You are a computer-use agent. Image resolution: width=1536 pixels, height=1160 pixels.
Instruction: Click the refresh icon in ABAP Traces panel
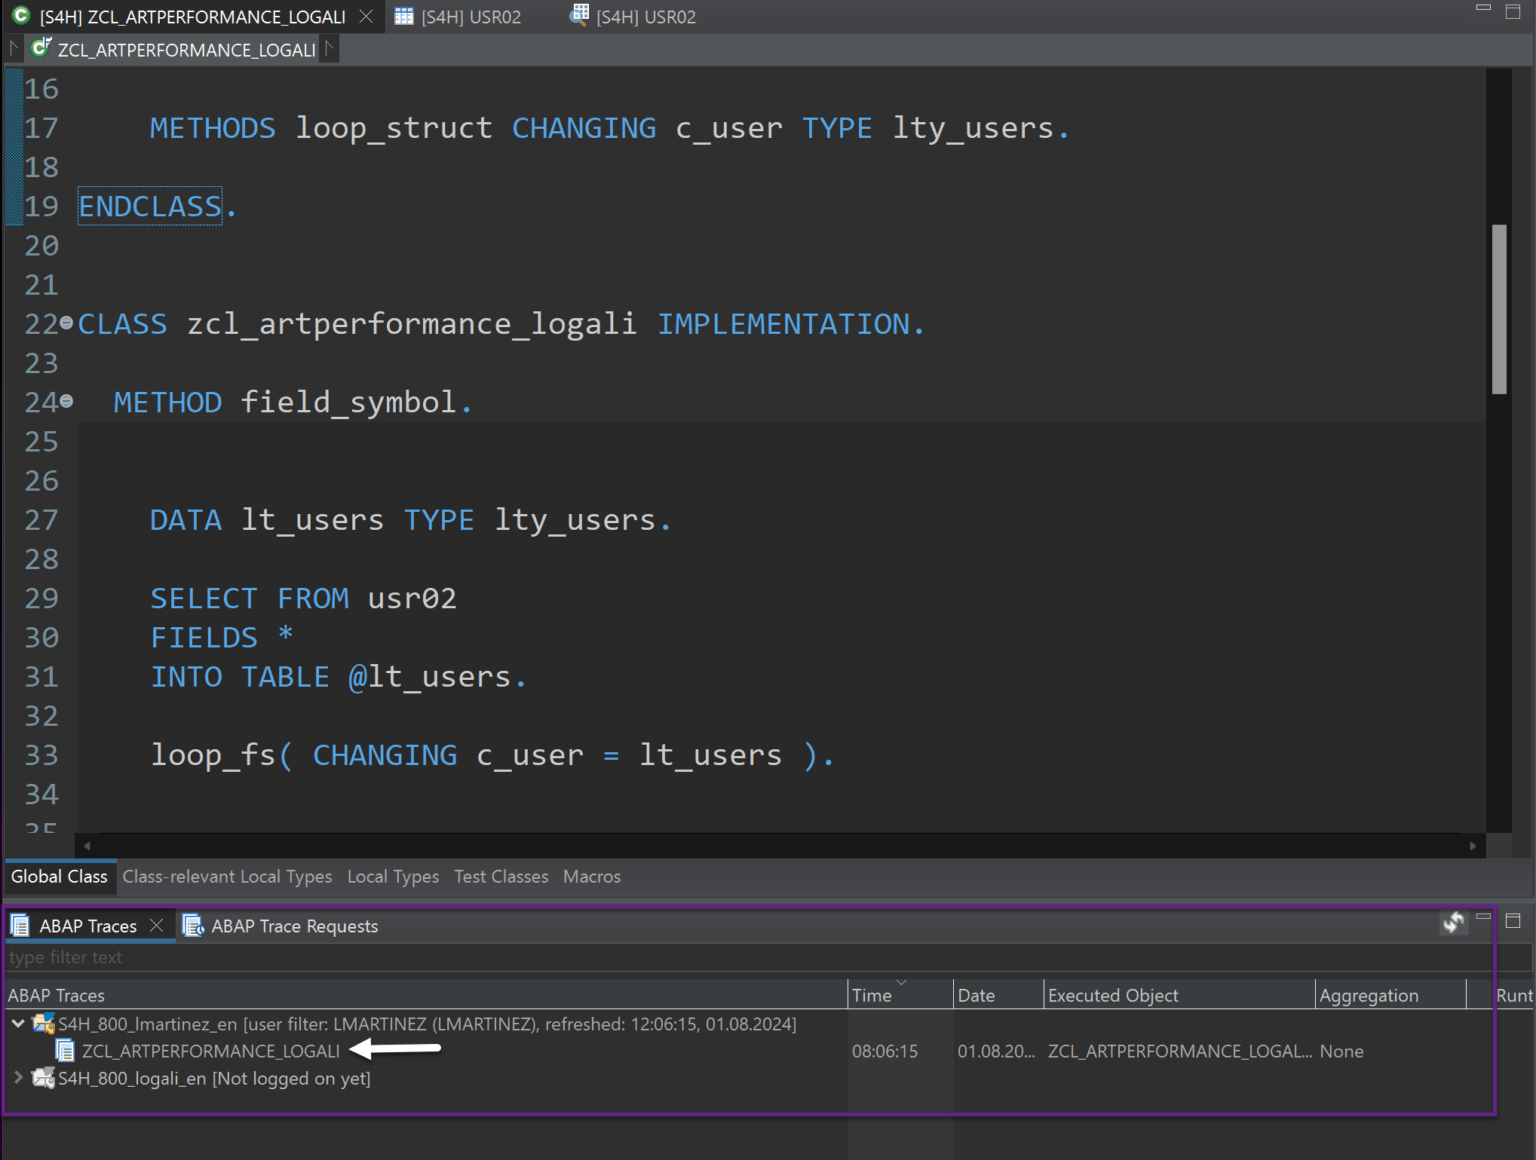point(1453,922)
